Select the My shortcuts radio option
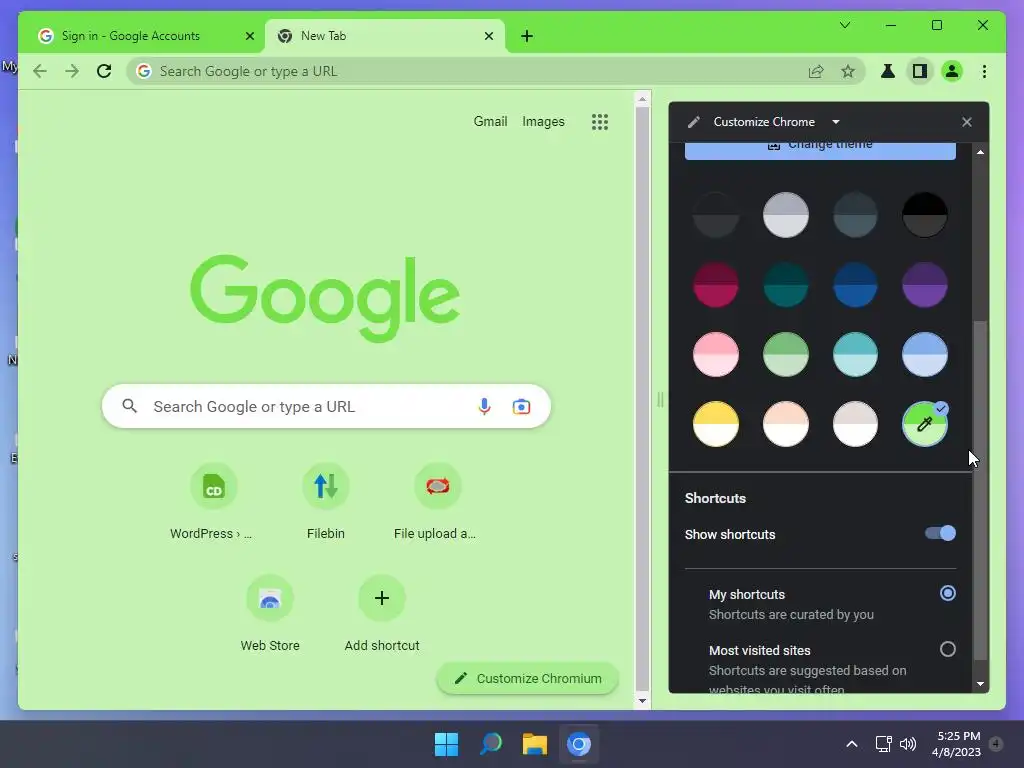 tap(948, 593)
